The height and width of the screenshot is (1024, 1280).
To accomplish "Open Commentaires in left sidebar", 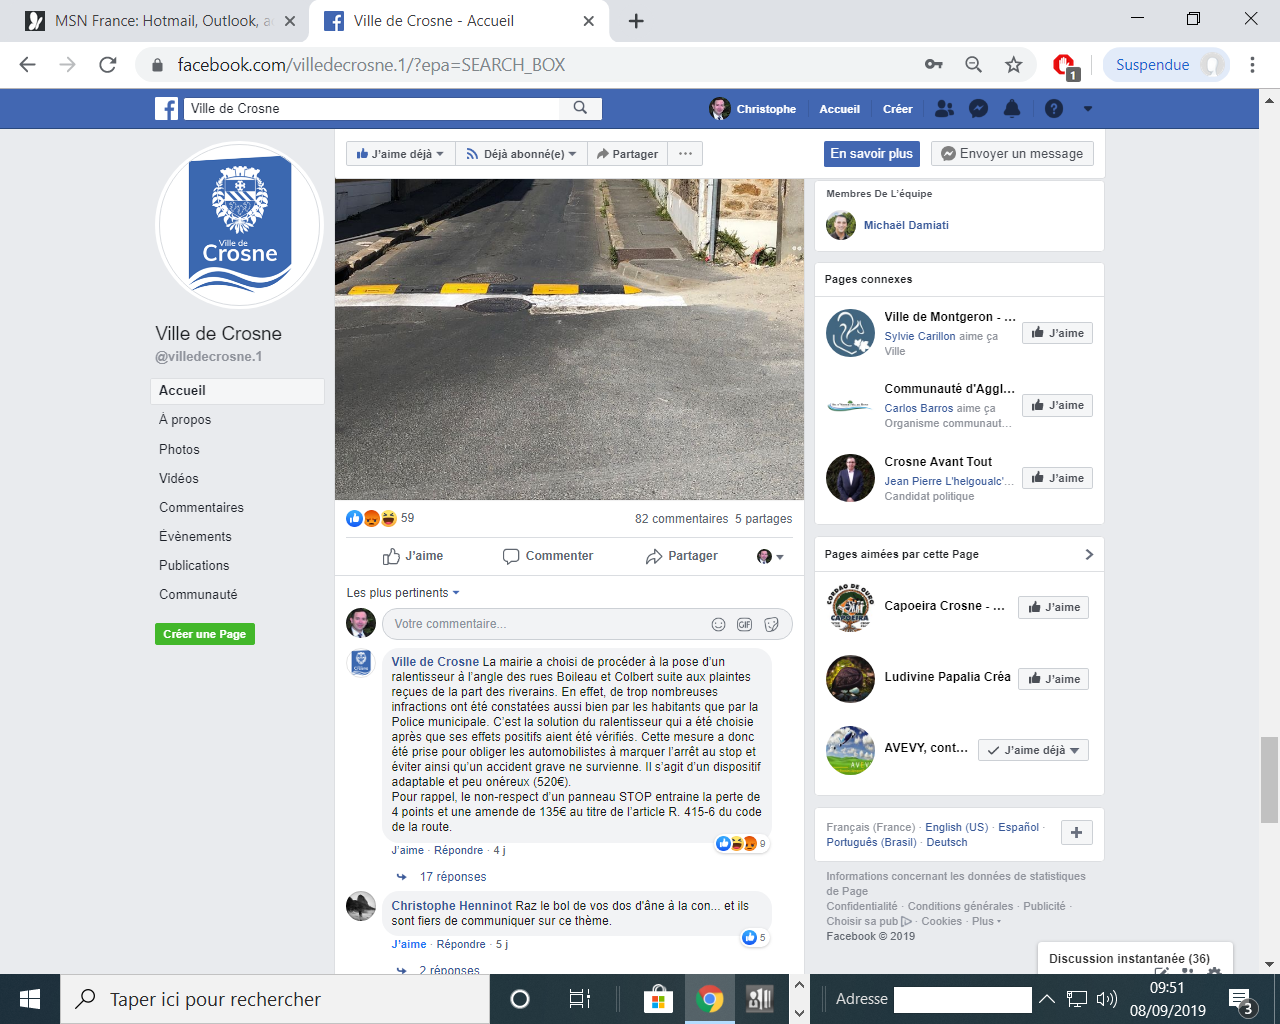I will tap(201, 507).
